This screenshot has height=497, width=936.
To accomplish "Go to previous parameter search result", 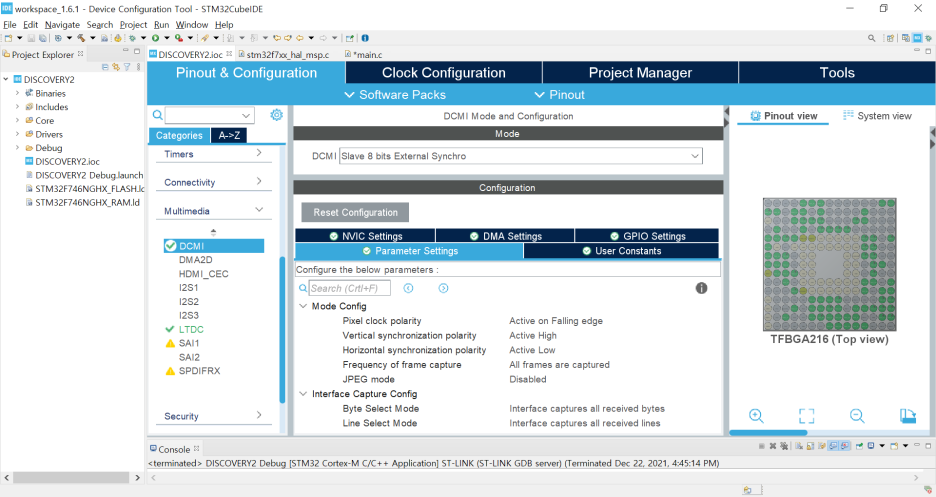I will click(x=408, y=288).
